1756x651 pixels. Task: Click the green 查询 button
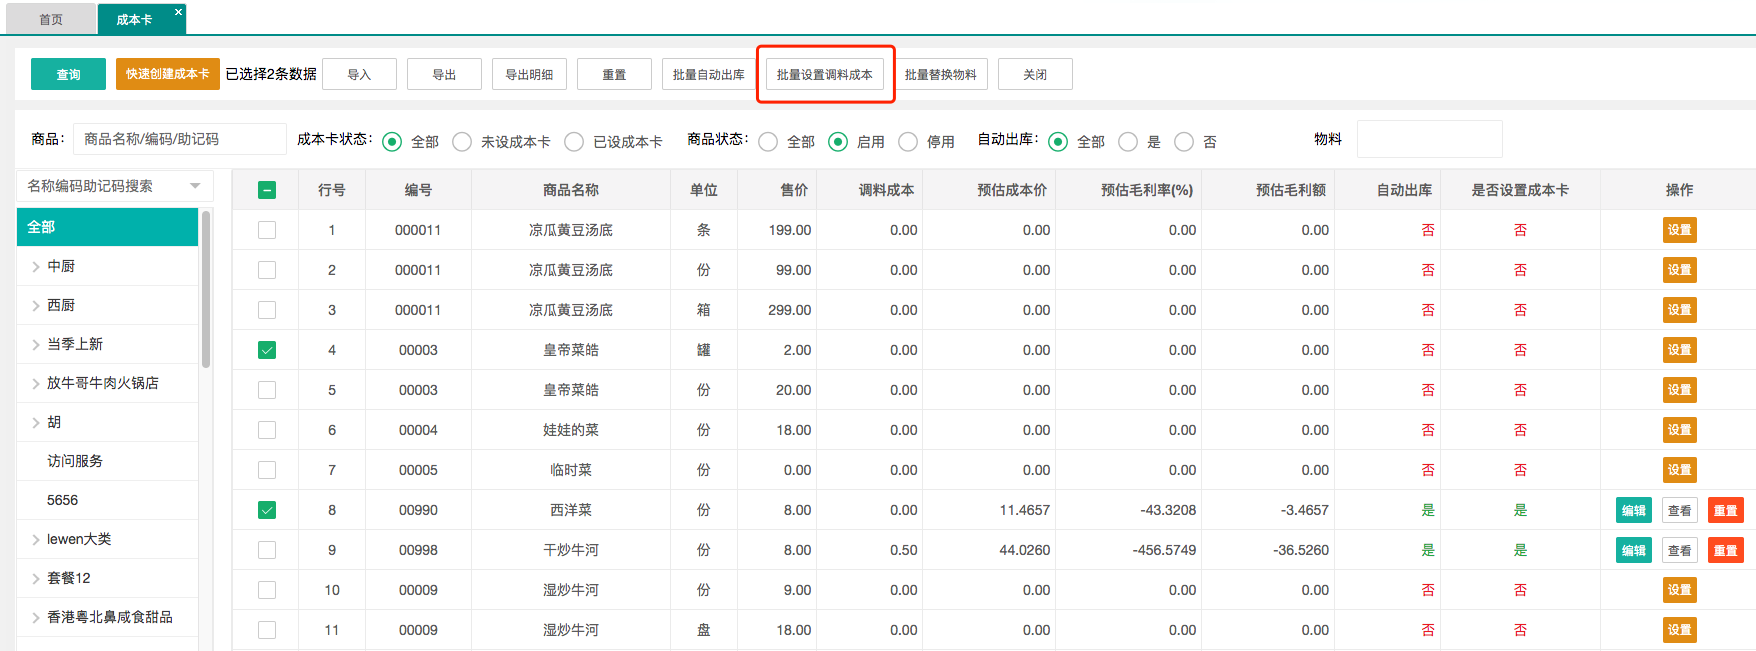(68, 74)
